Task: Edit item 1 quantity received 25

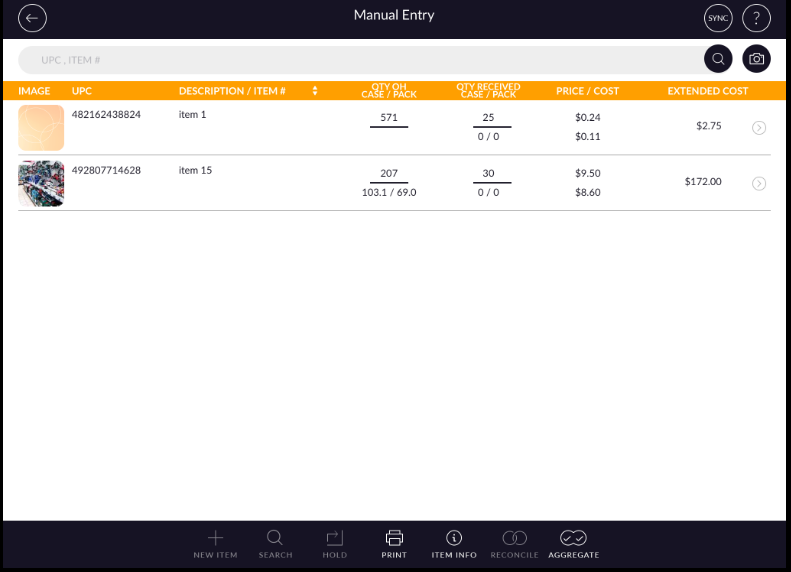Action: pyautogui.click(x=488, y=118)
